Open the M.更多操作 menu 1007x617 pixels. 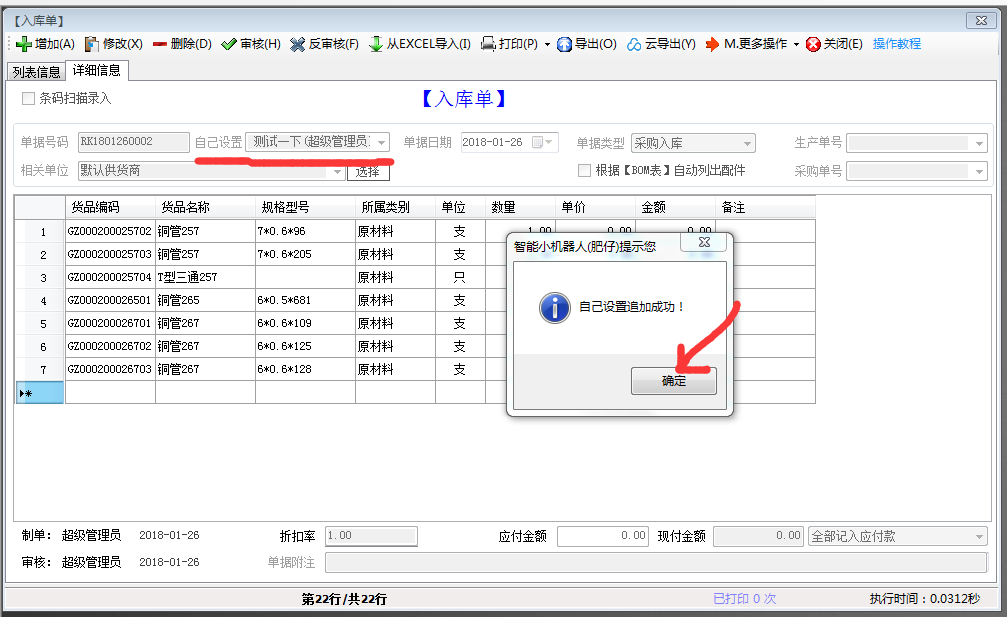[752, 44]
